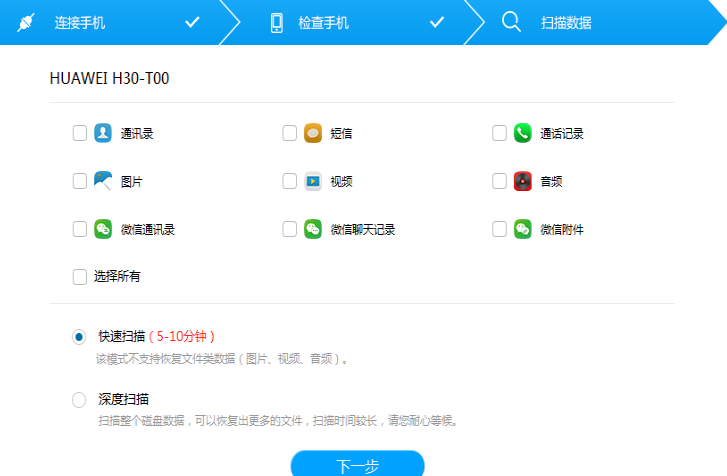Click the 通讯录 label text
Screen dimensions: 727x476
[x=137, y=133]
